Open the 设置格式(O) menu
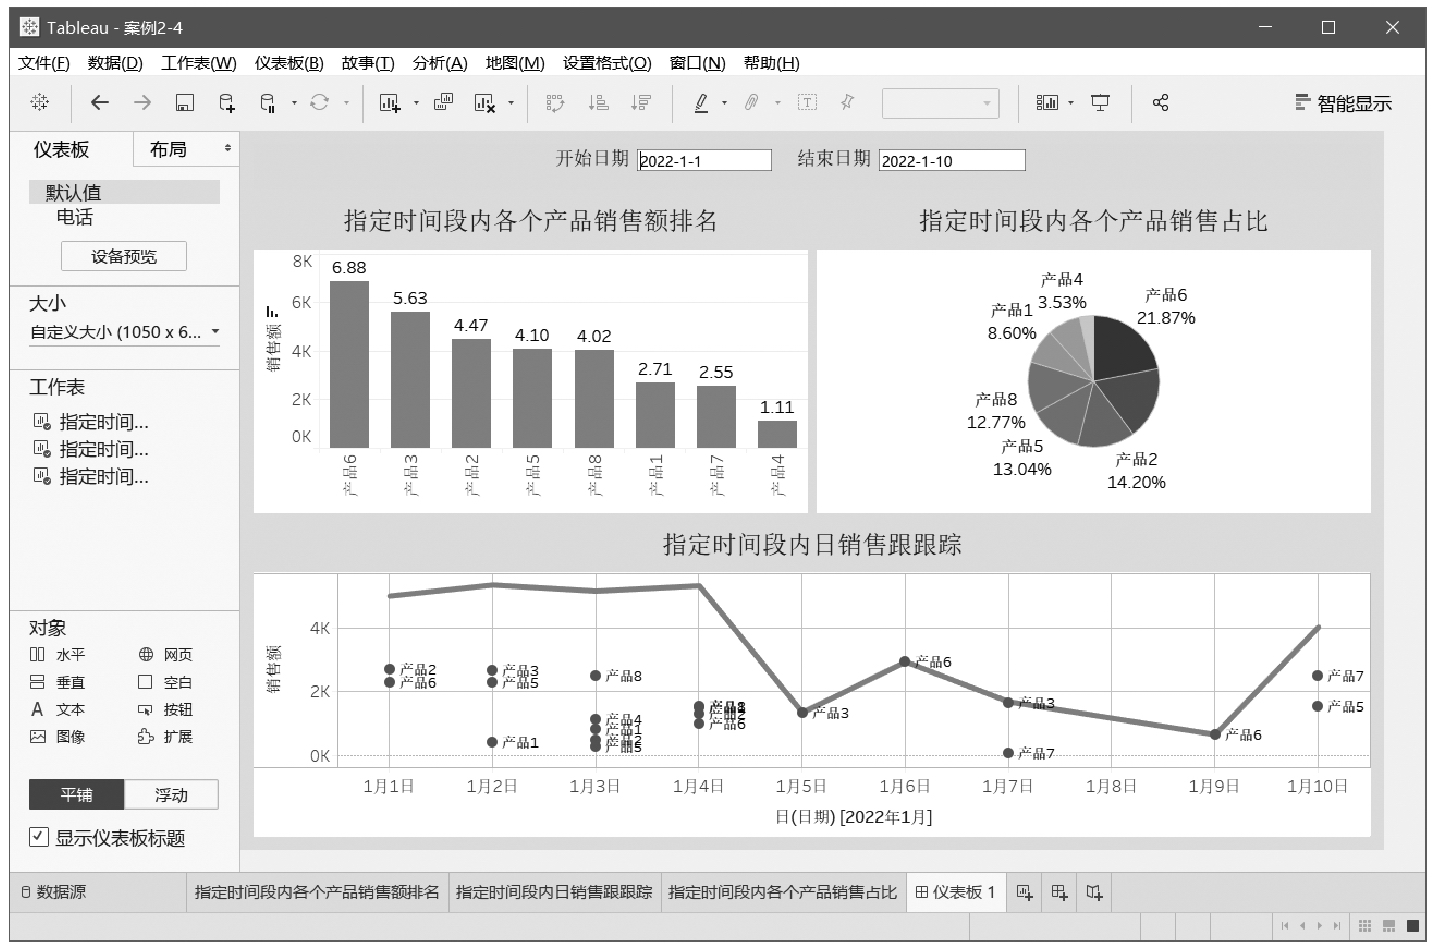The height and width of the screenshot is (950, 1433). click(607, 63)
